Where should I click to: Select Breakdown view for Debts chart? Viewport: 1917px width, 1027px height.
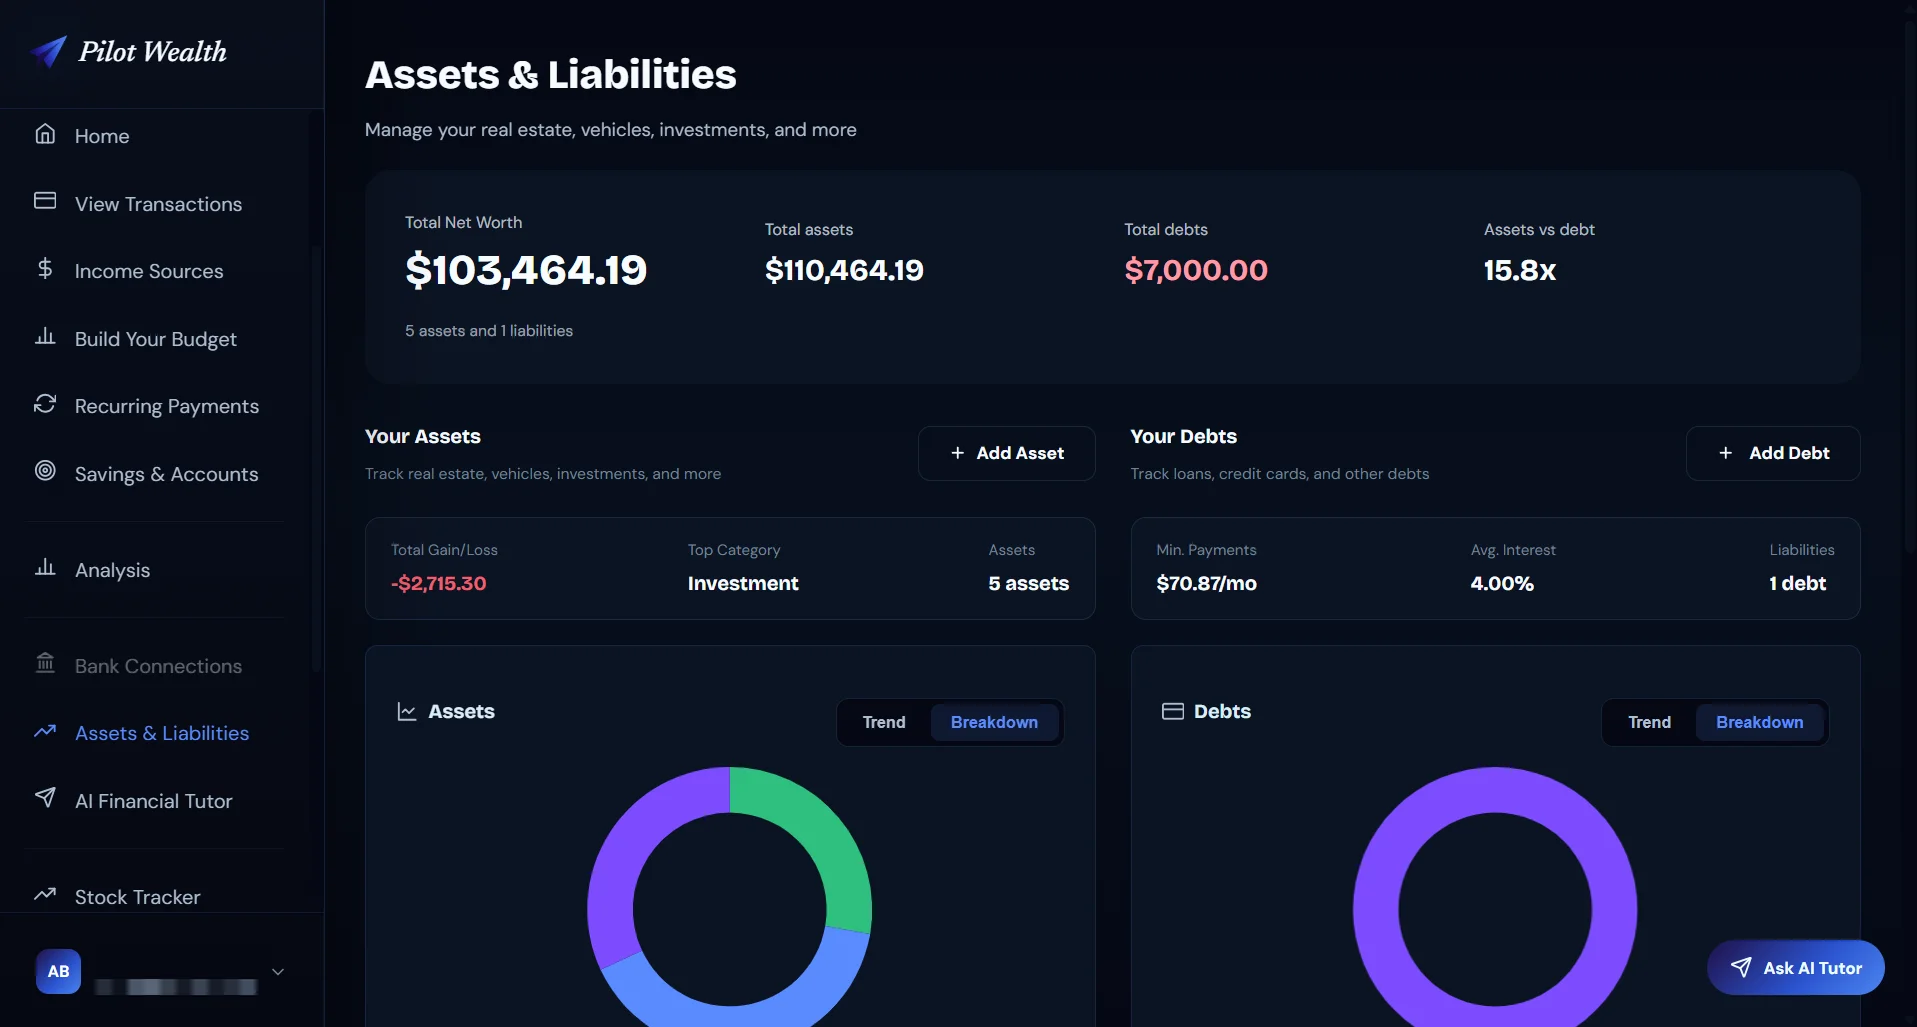[1760, 722]
